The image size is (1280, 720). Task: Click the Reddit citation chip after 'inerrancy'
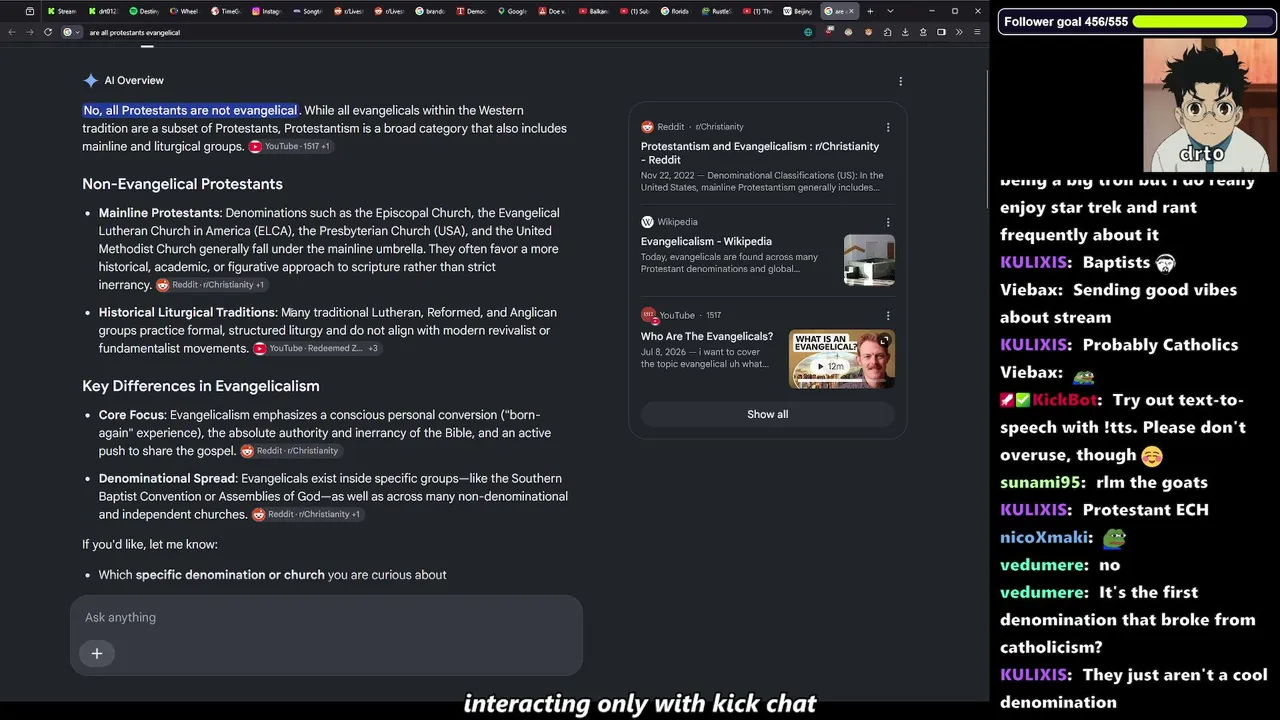pyautogui.click(x=211, y=285)
